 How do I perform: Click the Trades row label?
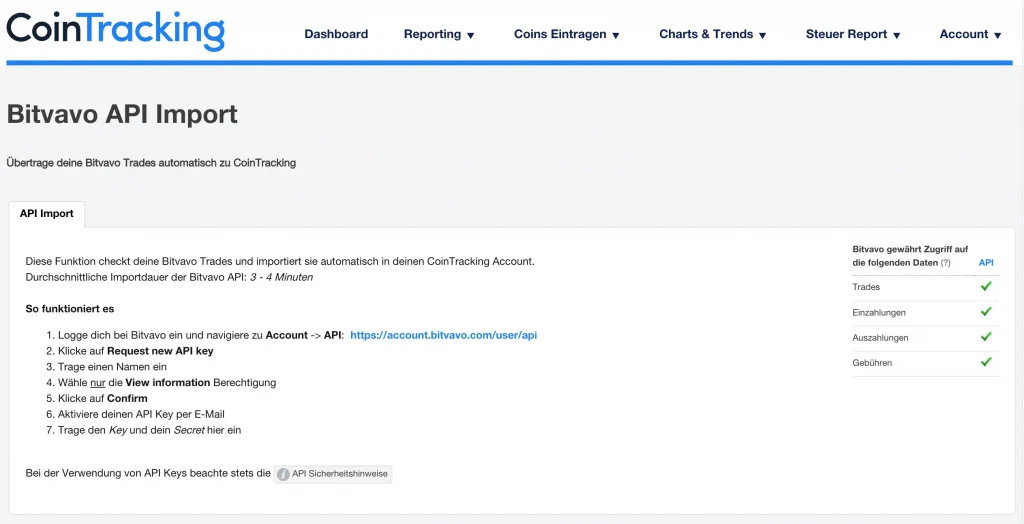(866, 287)
